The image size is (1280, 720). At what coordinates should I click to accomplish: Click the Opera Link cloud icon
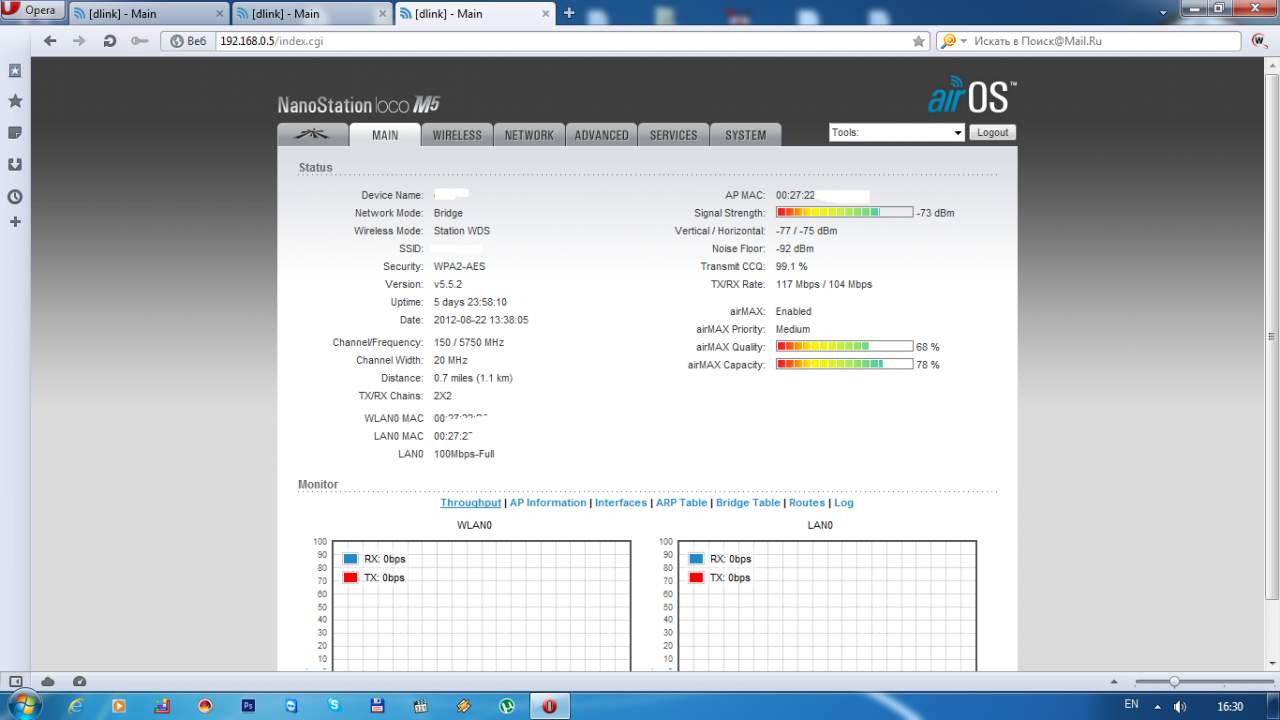tap(47, 681)
